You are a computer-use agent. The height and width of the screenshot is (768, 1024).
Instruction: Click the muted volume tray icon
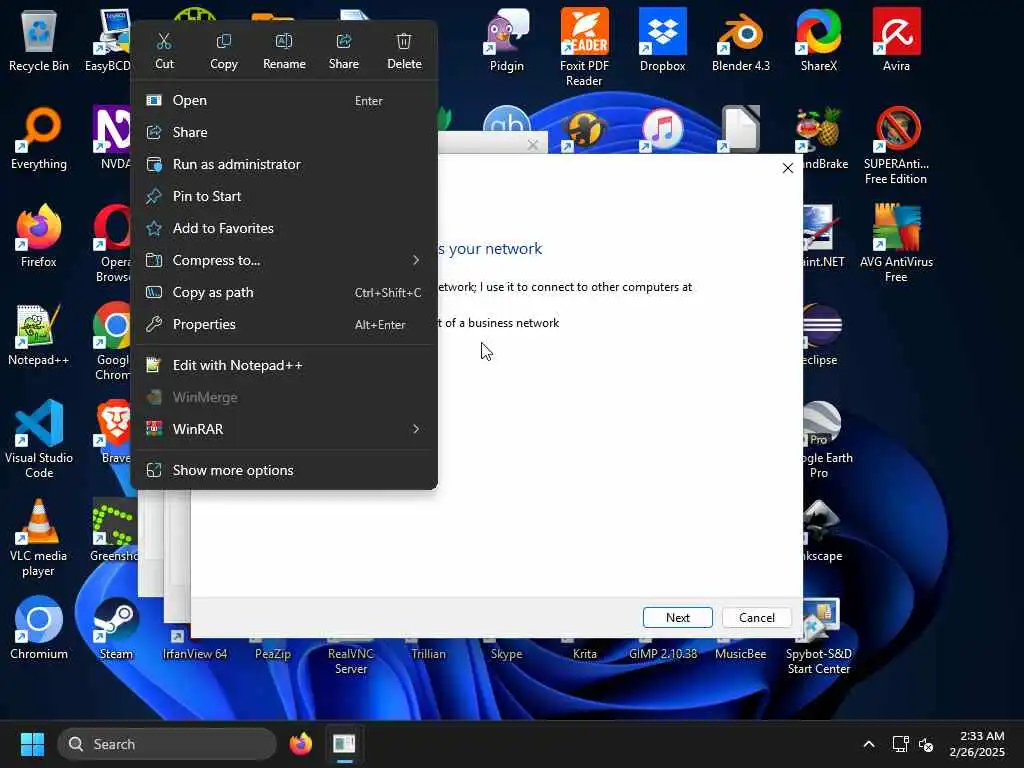click(x=926, y=744)
